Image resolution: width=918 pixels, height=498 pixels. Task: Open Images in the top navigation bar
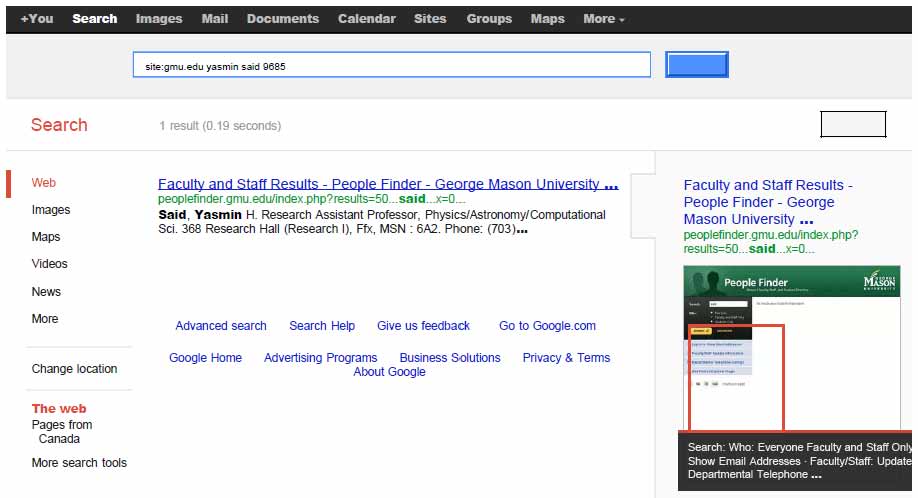[159, 19]
